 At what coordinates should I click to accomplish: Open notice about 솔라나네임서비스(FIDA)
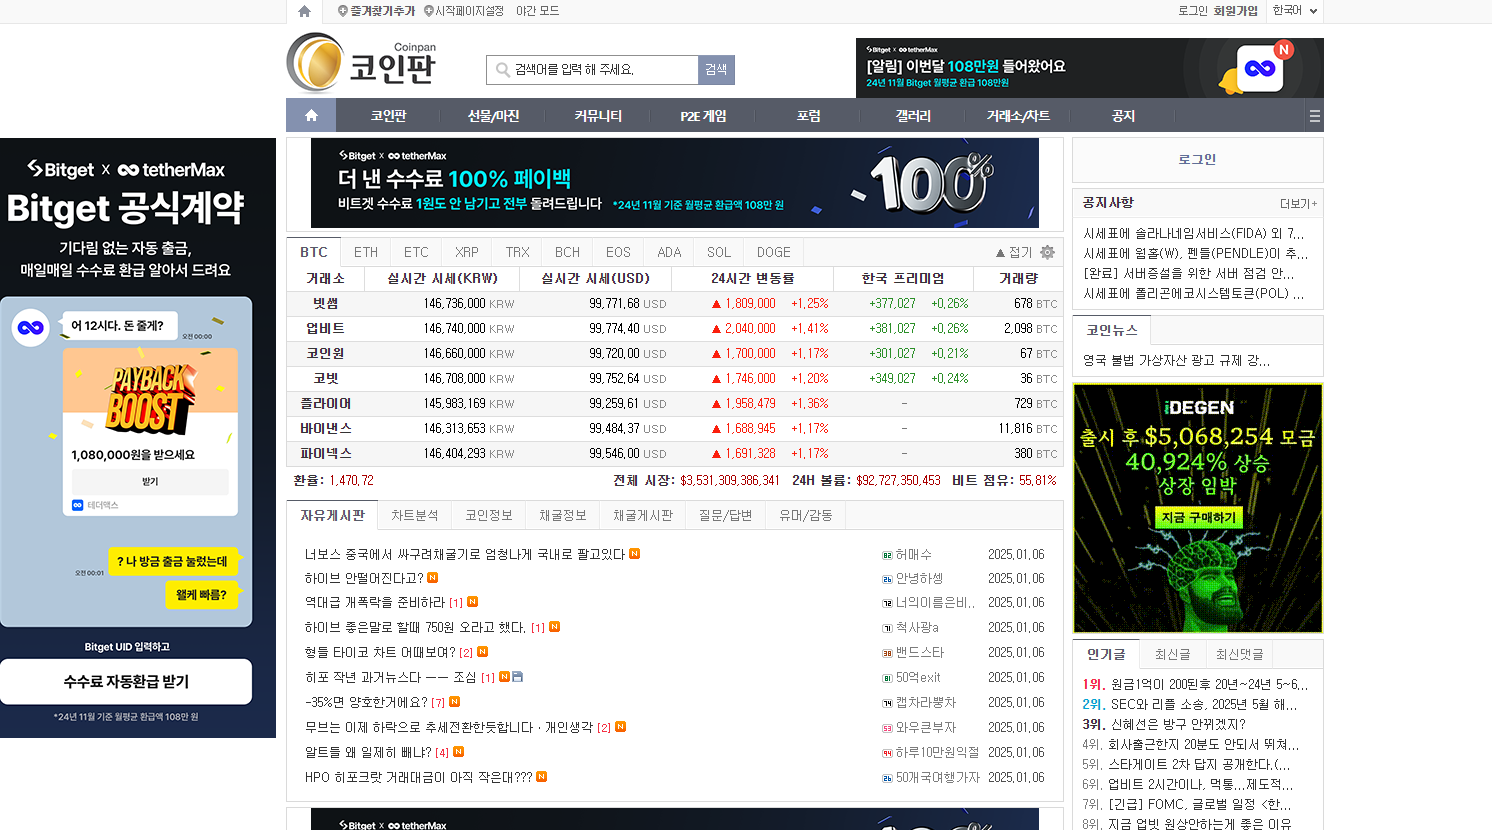click(1194, 233)
